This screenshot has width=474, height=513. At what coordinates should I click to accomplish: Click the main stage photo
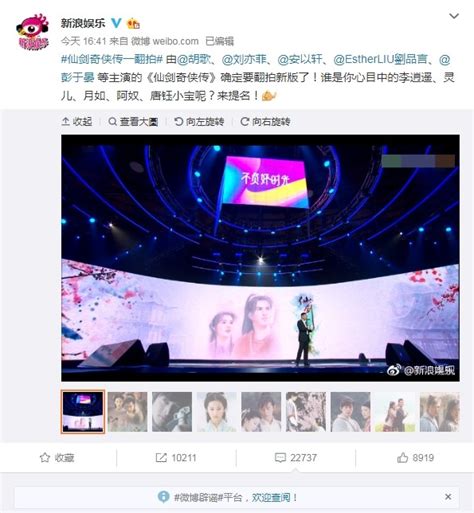click(x=260, y=258)
